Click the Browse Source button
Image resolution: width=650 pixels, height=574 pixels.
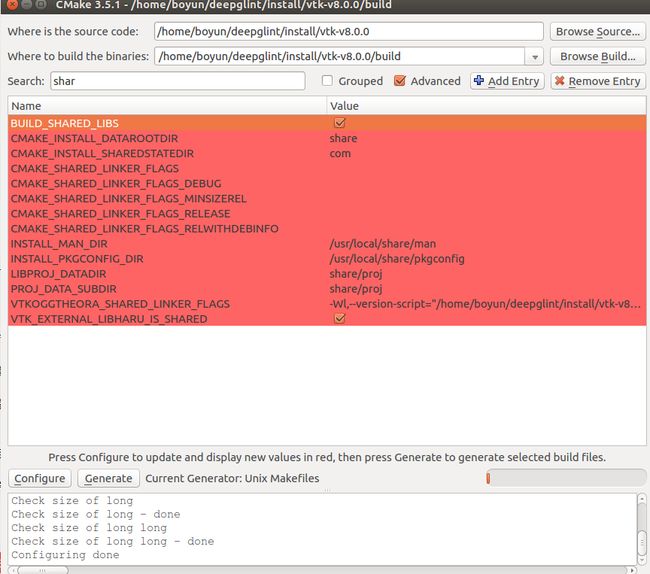[597, 31]
